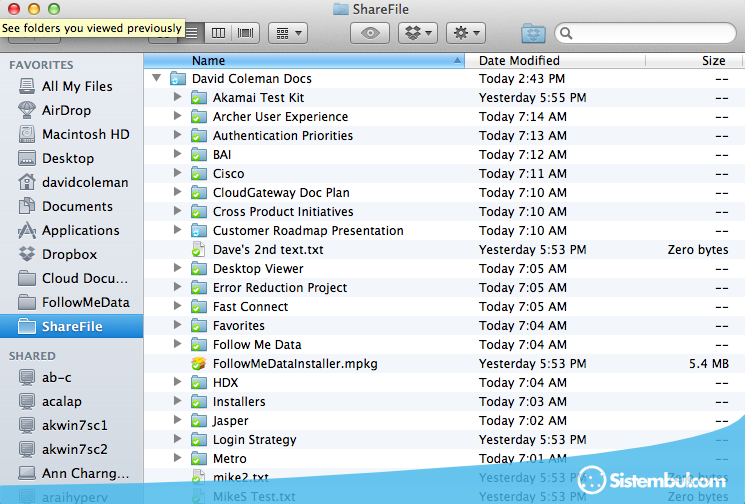The height and width of the screenshot is (504, 745).
Task: Select ShareFile in the sidebar
Action: click(71, 326)
